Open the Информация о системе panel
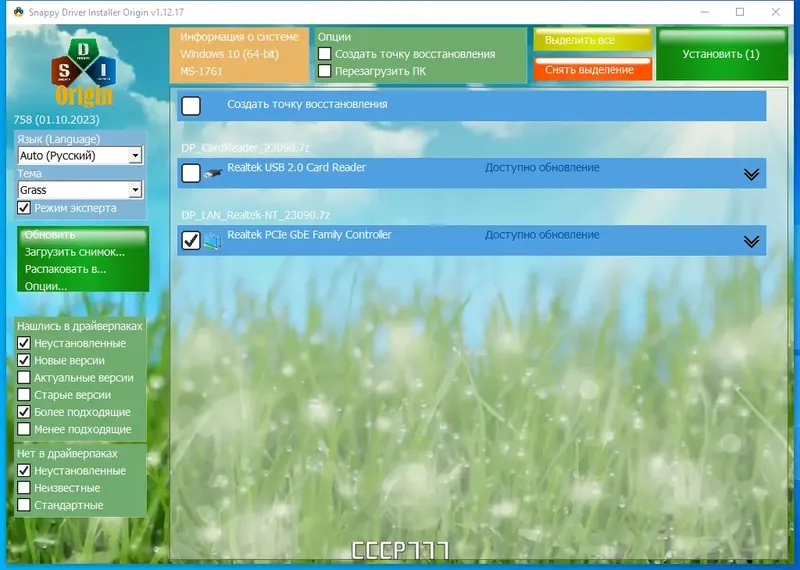This screenshot has width=800, height=570. (x=239, y=55)
